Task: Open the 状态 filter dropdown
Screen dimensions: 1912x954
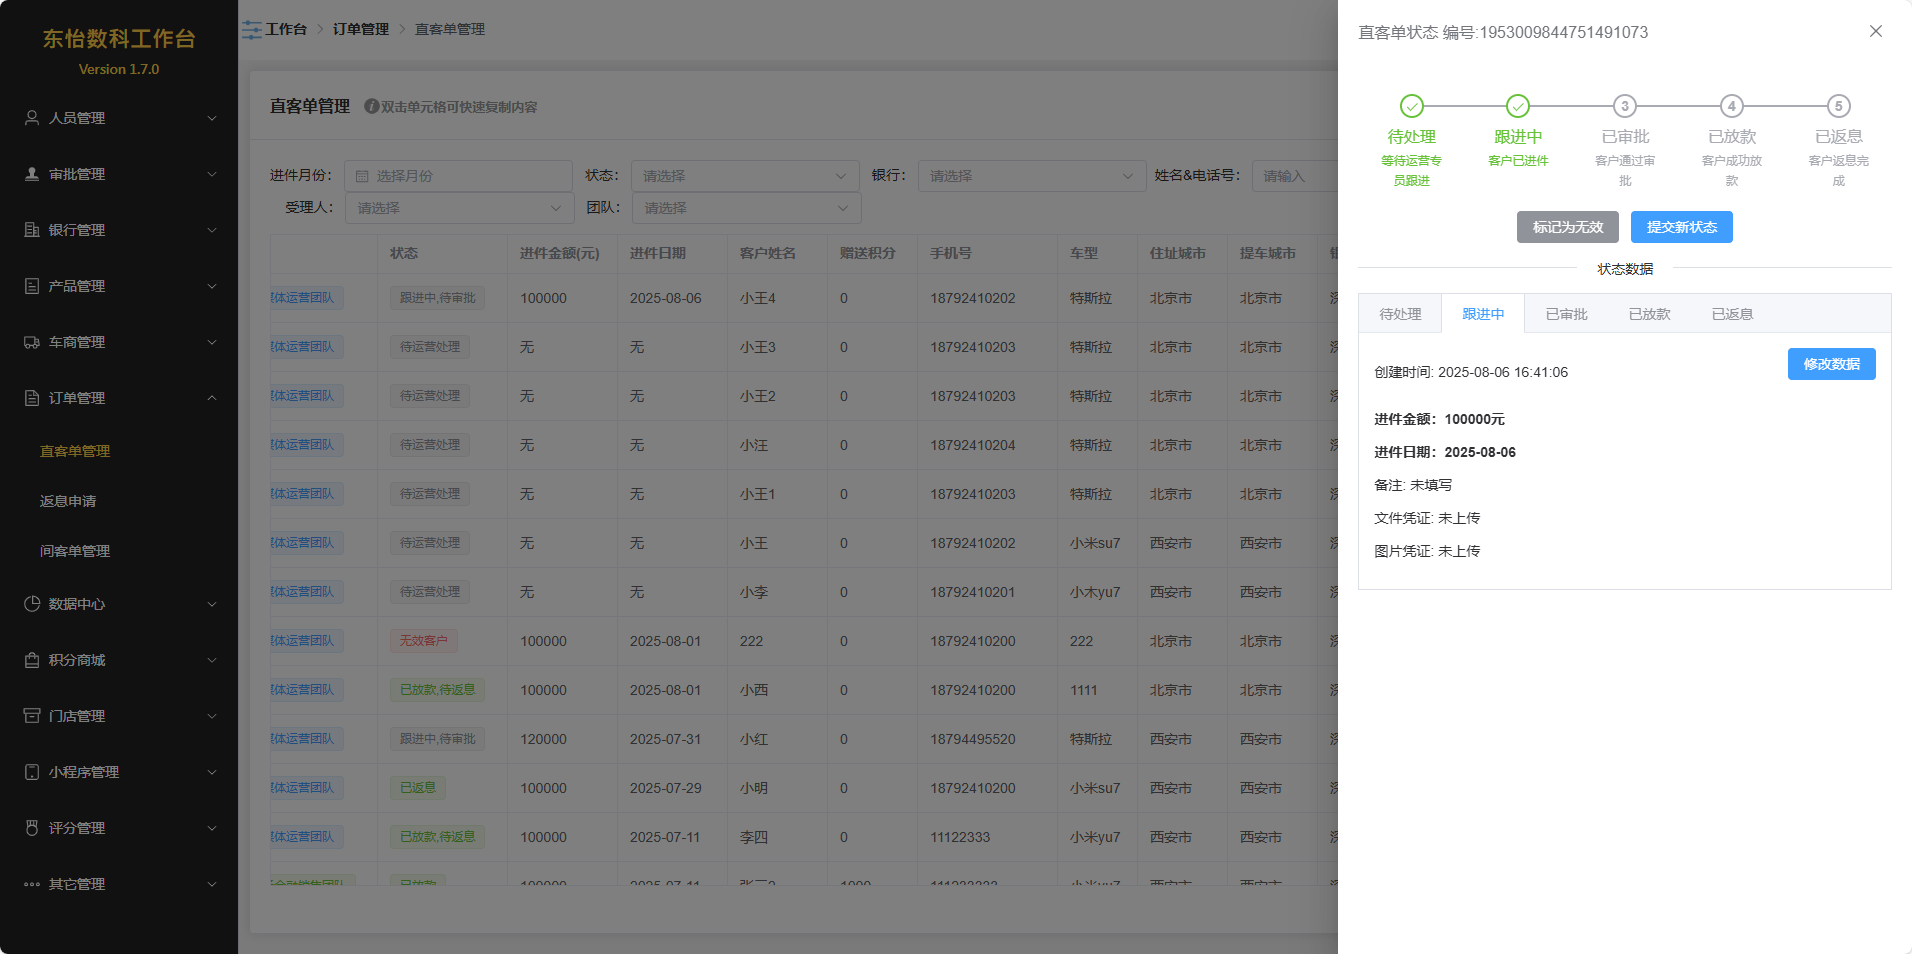Action: 744,176
